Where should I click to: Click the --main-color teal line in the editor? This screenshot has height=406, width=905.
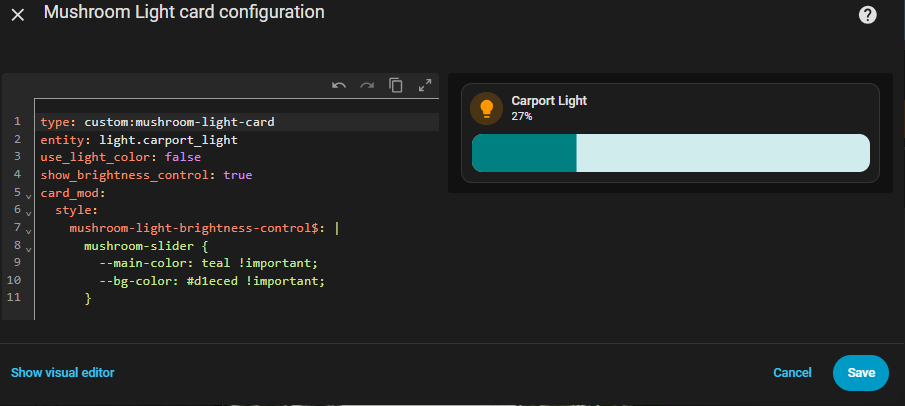click(x=208, y=263)
